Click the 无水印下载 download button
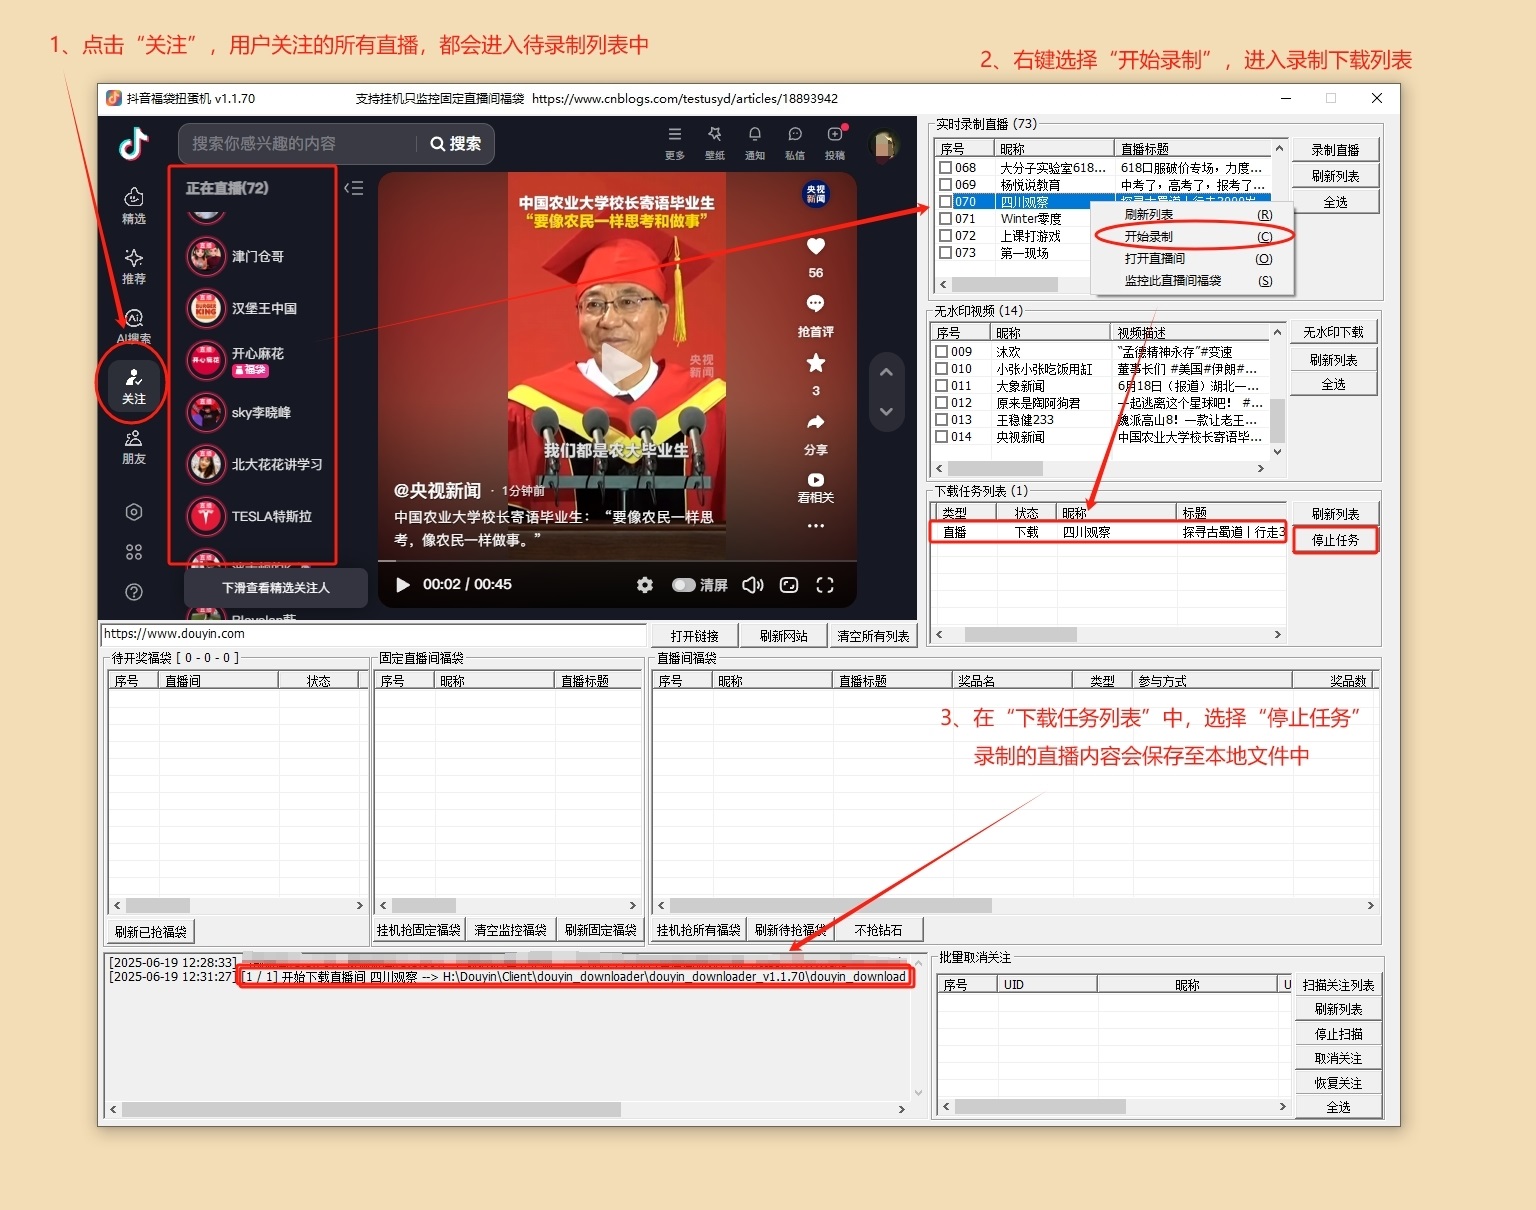The image size is (1536, 1210). point(1334,331)
